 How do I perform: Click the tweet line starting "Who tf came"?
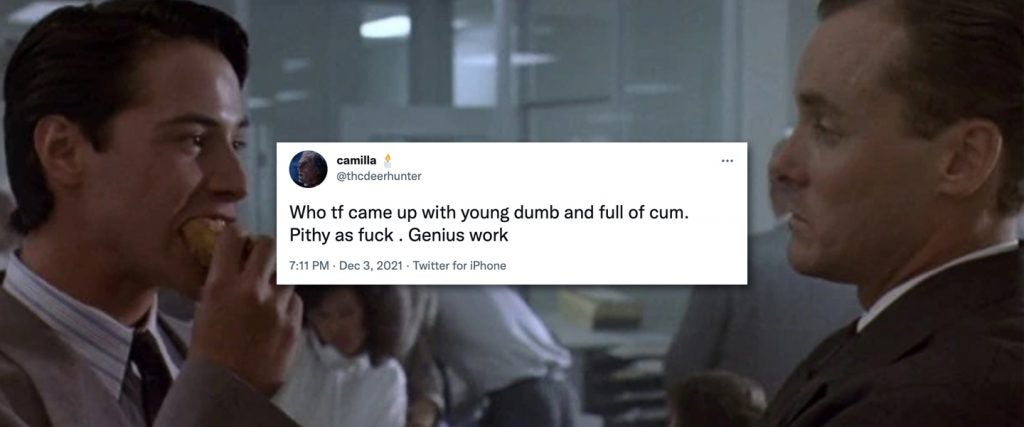(x=489, y=214)
